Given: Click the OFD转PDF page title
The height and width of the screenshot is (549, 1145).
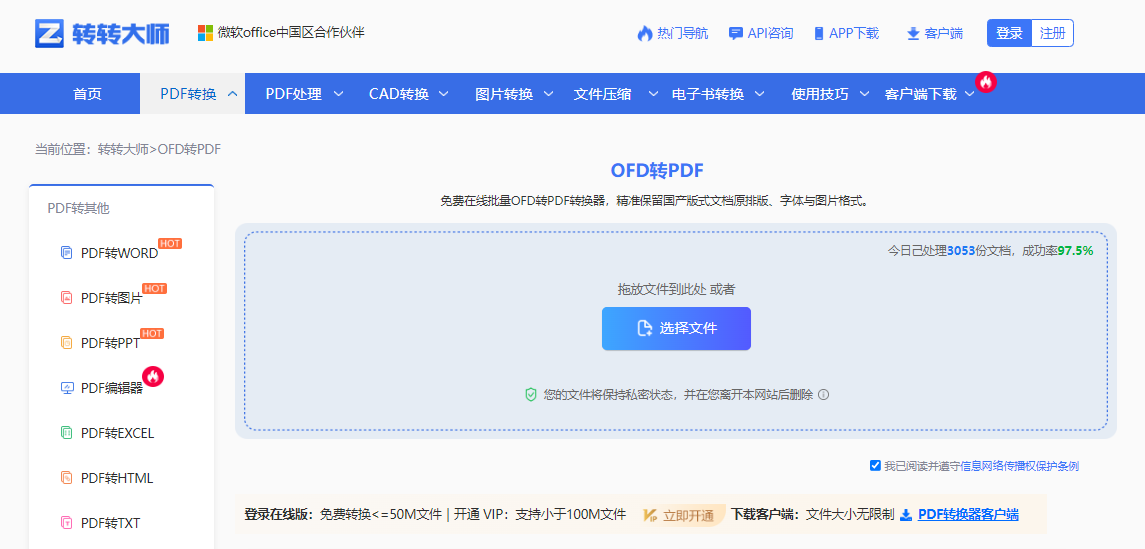Looking at the screenshot, I should click(657, 170).
